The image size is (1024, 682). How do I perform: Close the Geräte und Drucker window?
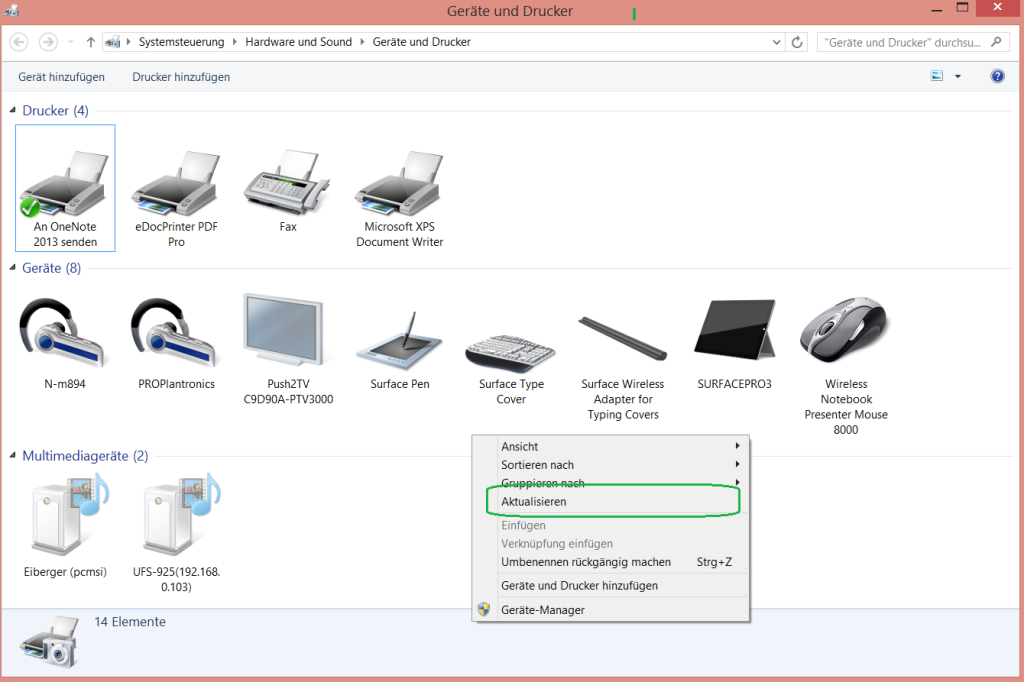point(998,8)
